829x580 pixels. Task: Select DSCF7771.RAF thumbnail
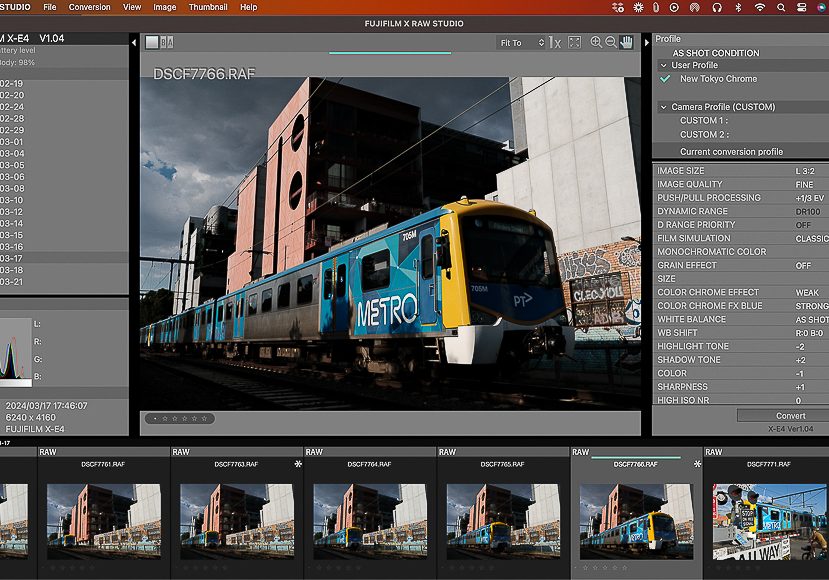point(770,521)
